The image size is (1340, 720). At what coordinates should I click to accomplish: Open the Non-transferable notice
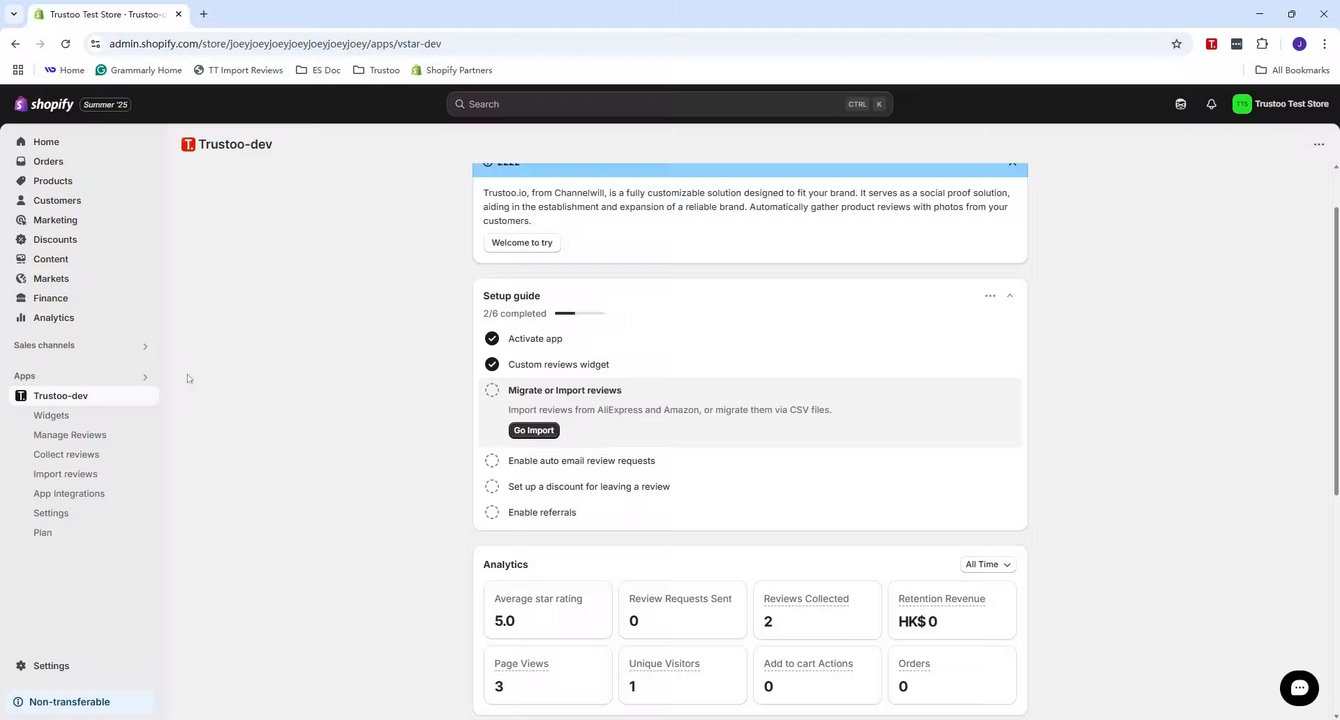(x=79, y=702)
